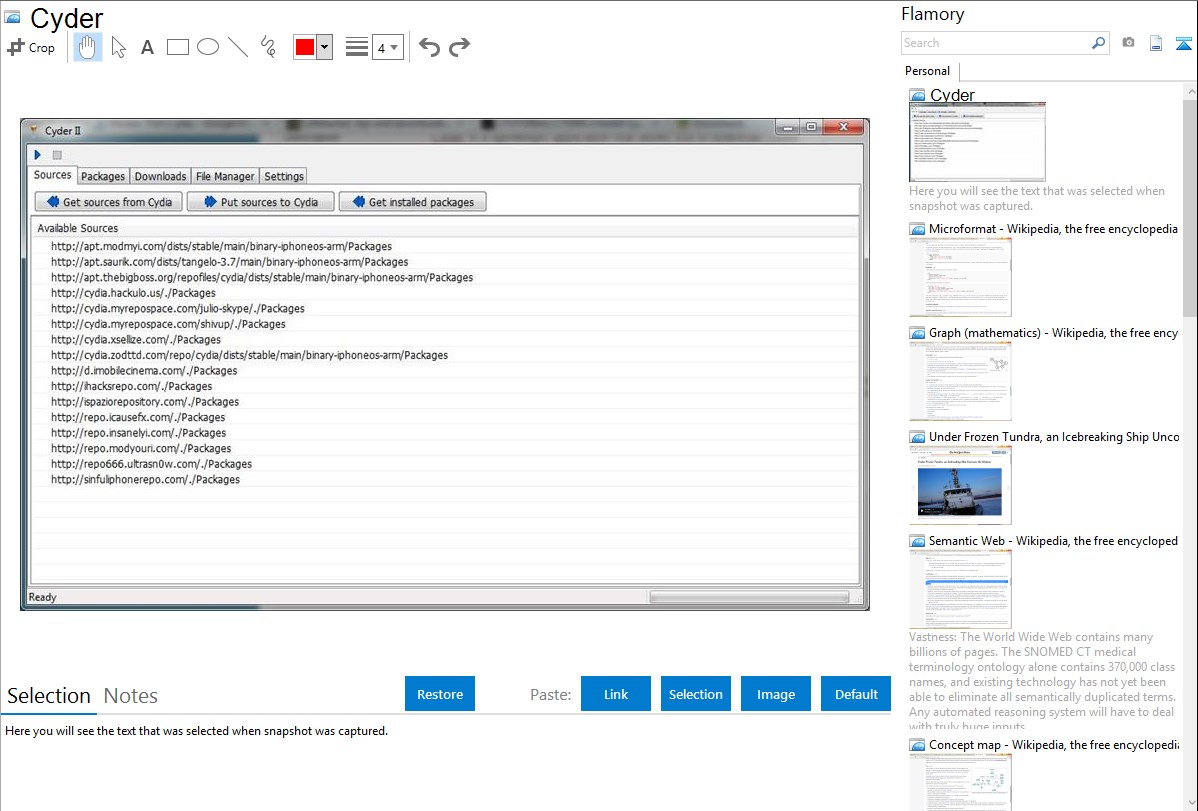The width and height of the screenshot is (1198, 811).
Task: Open the Semantic Web snapshot thumbnail
Action: (x=960, y=589)
